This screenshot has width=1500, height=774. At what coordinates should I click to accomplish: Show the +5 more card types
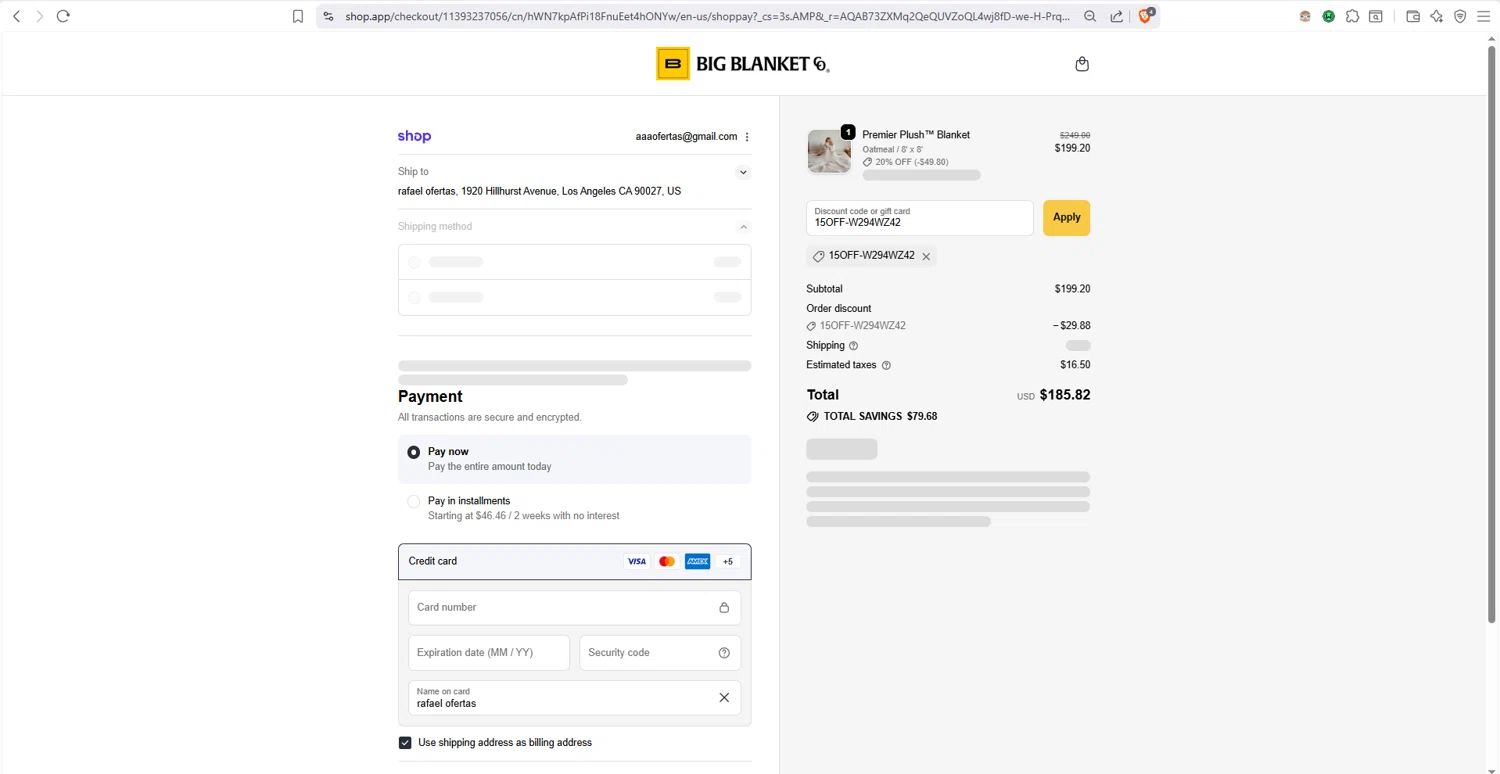[x=728, y=562]
